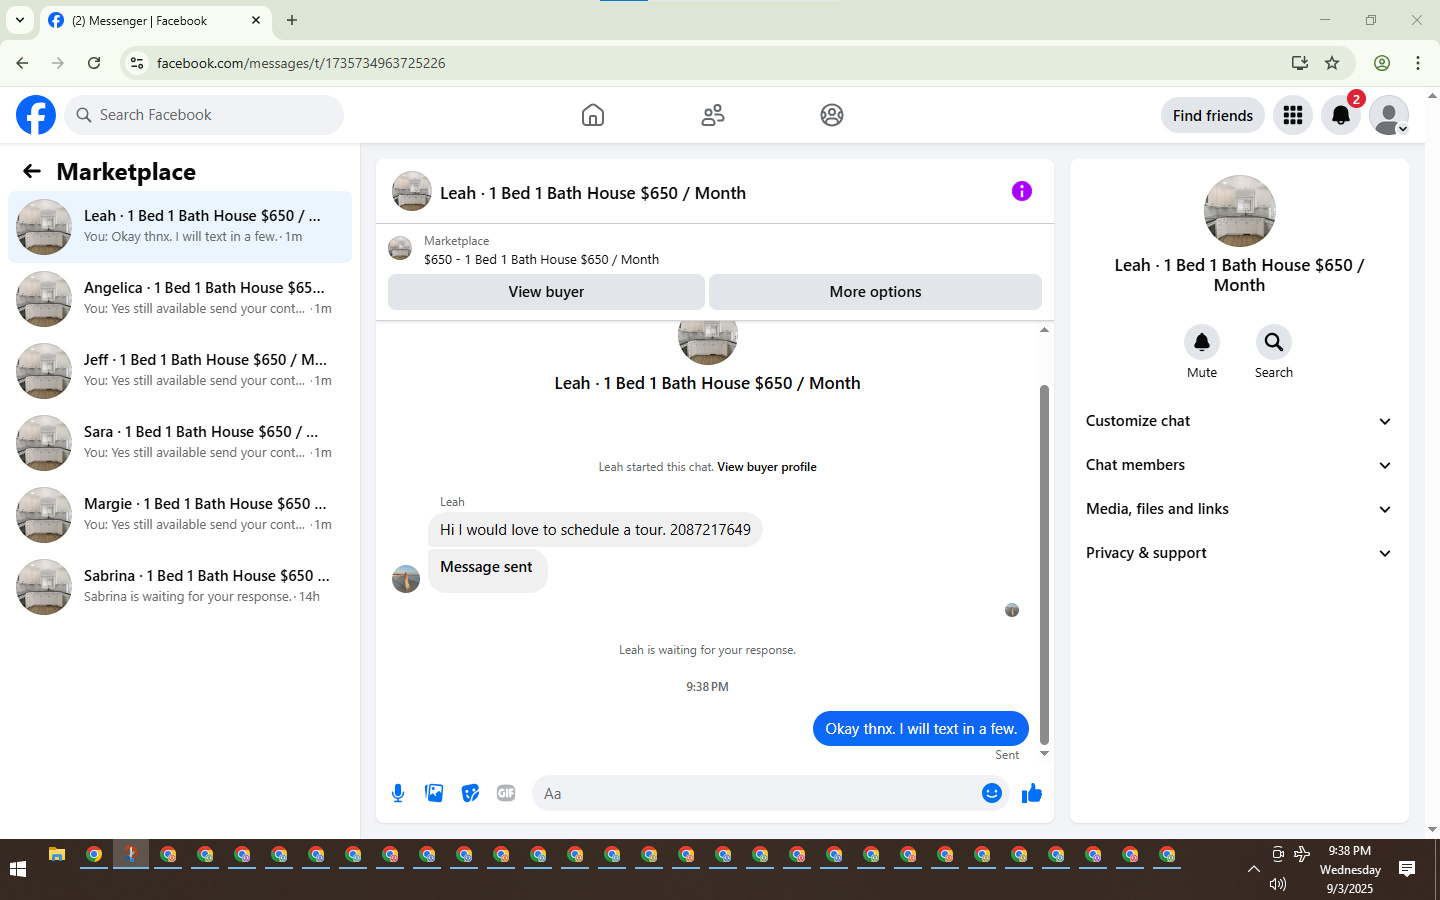Open the Windows action center notifications

pyautogui.click(x=1407, y=869)
